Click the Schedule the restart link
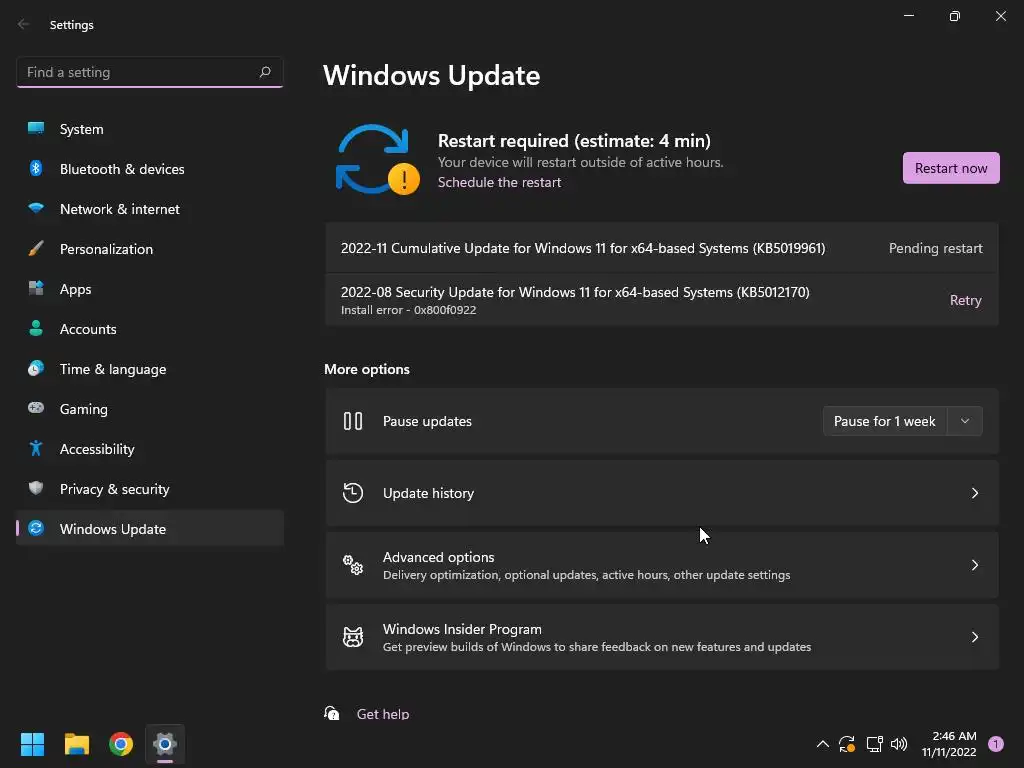Screen dimensions: 1024x768 point(499,182)
